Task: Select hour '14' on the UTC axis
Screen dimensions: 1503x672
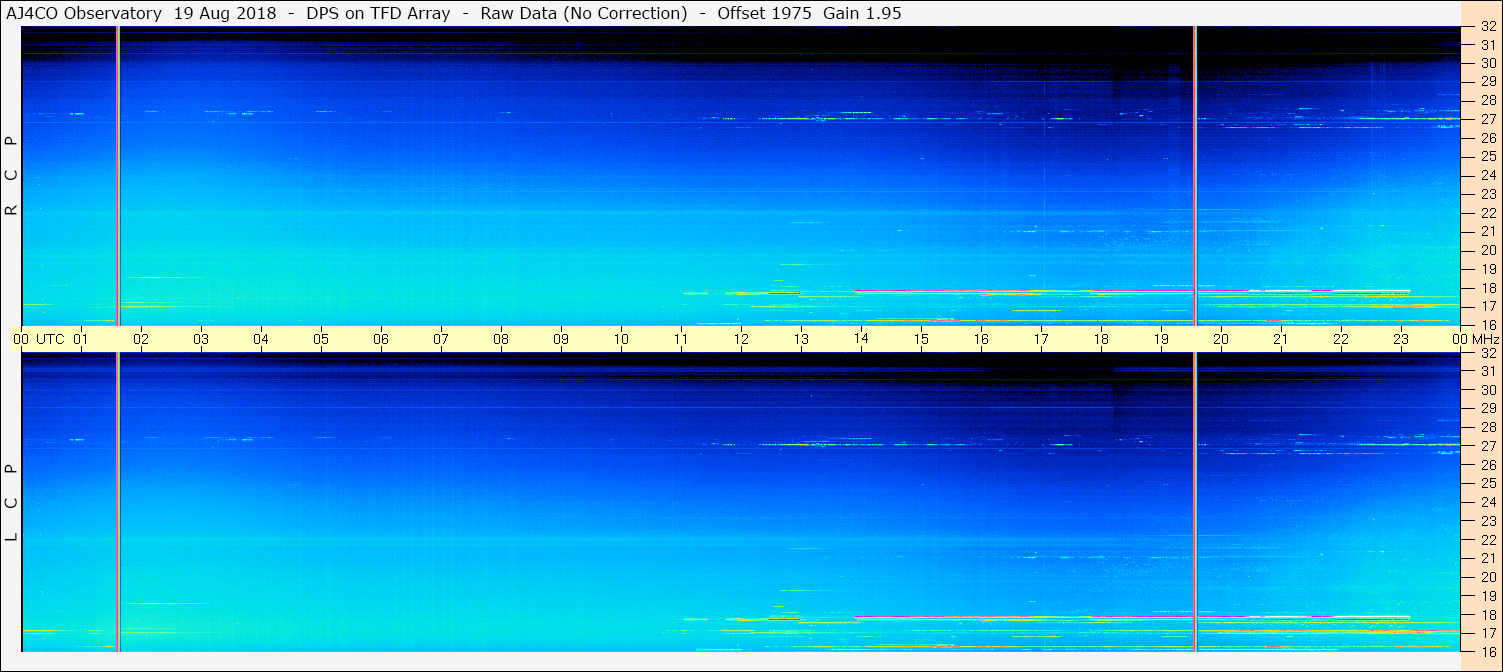Action: pyautogui.click(x=861, y=339)
